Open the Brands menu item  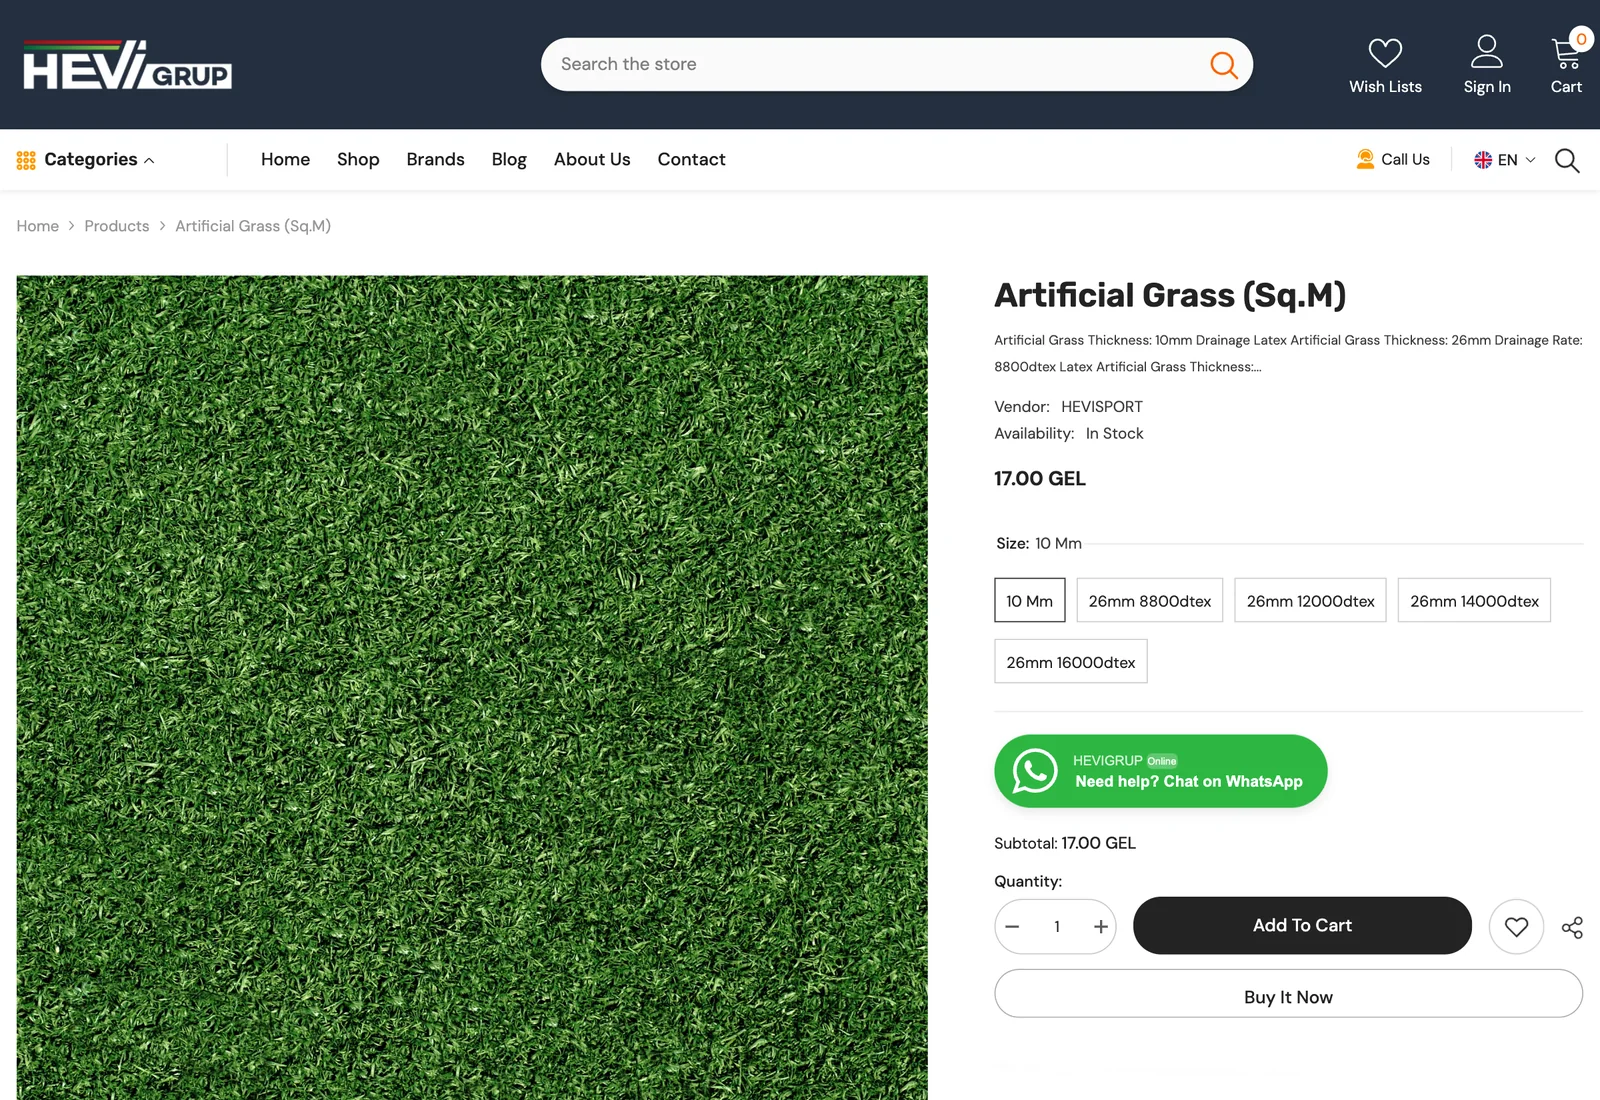point(435,160)
